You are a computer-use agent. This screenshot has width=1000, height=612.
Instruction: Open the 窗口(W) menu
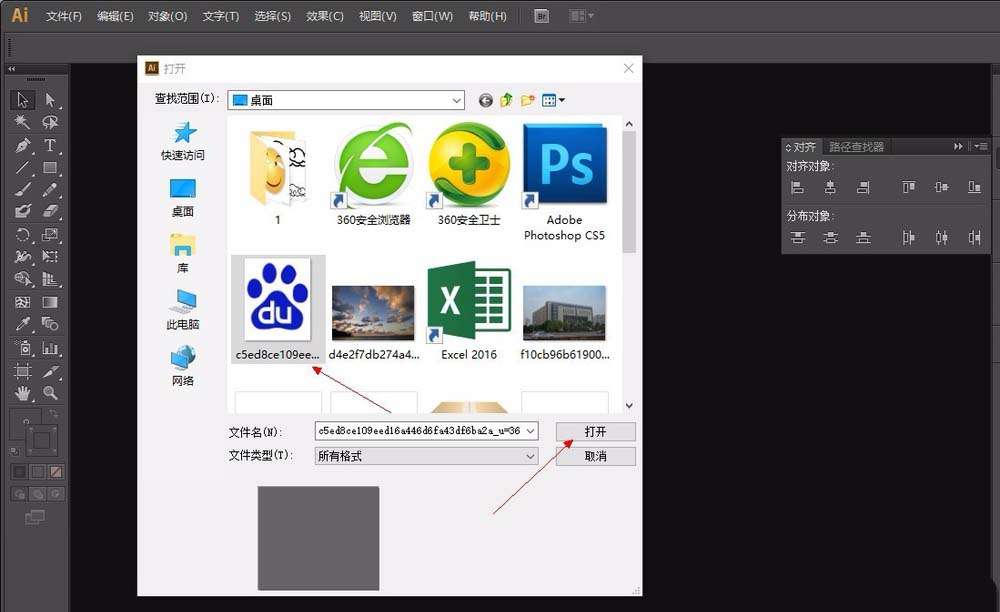[432, 16]
